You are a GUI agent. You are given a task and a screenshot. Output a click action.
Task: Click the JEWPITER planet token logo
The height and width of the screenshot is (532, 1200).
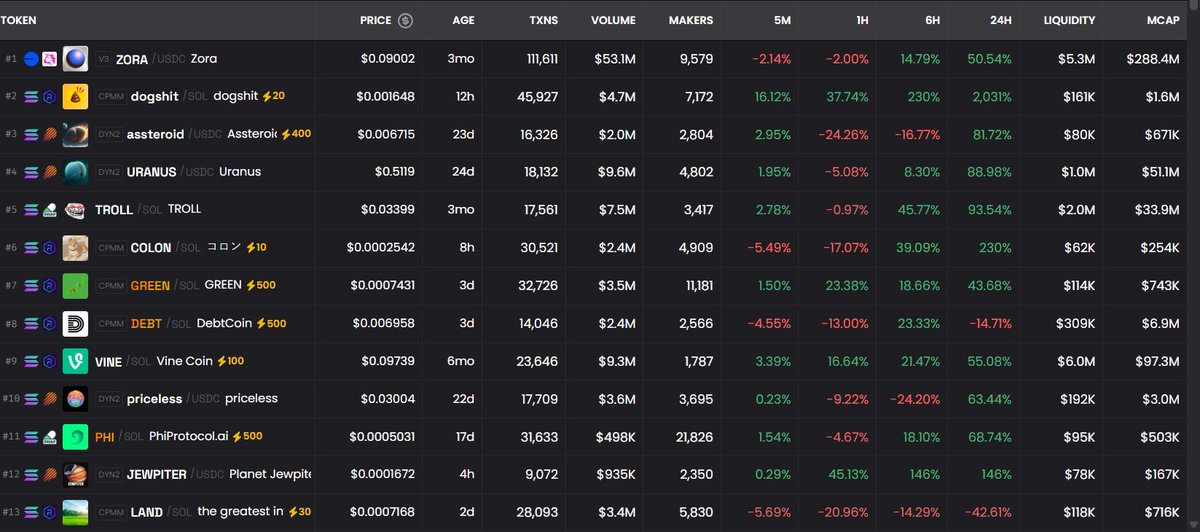(75, 474)
